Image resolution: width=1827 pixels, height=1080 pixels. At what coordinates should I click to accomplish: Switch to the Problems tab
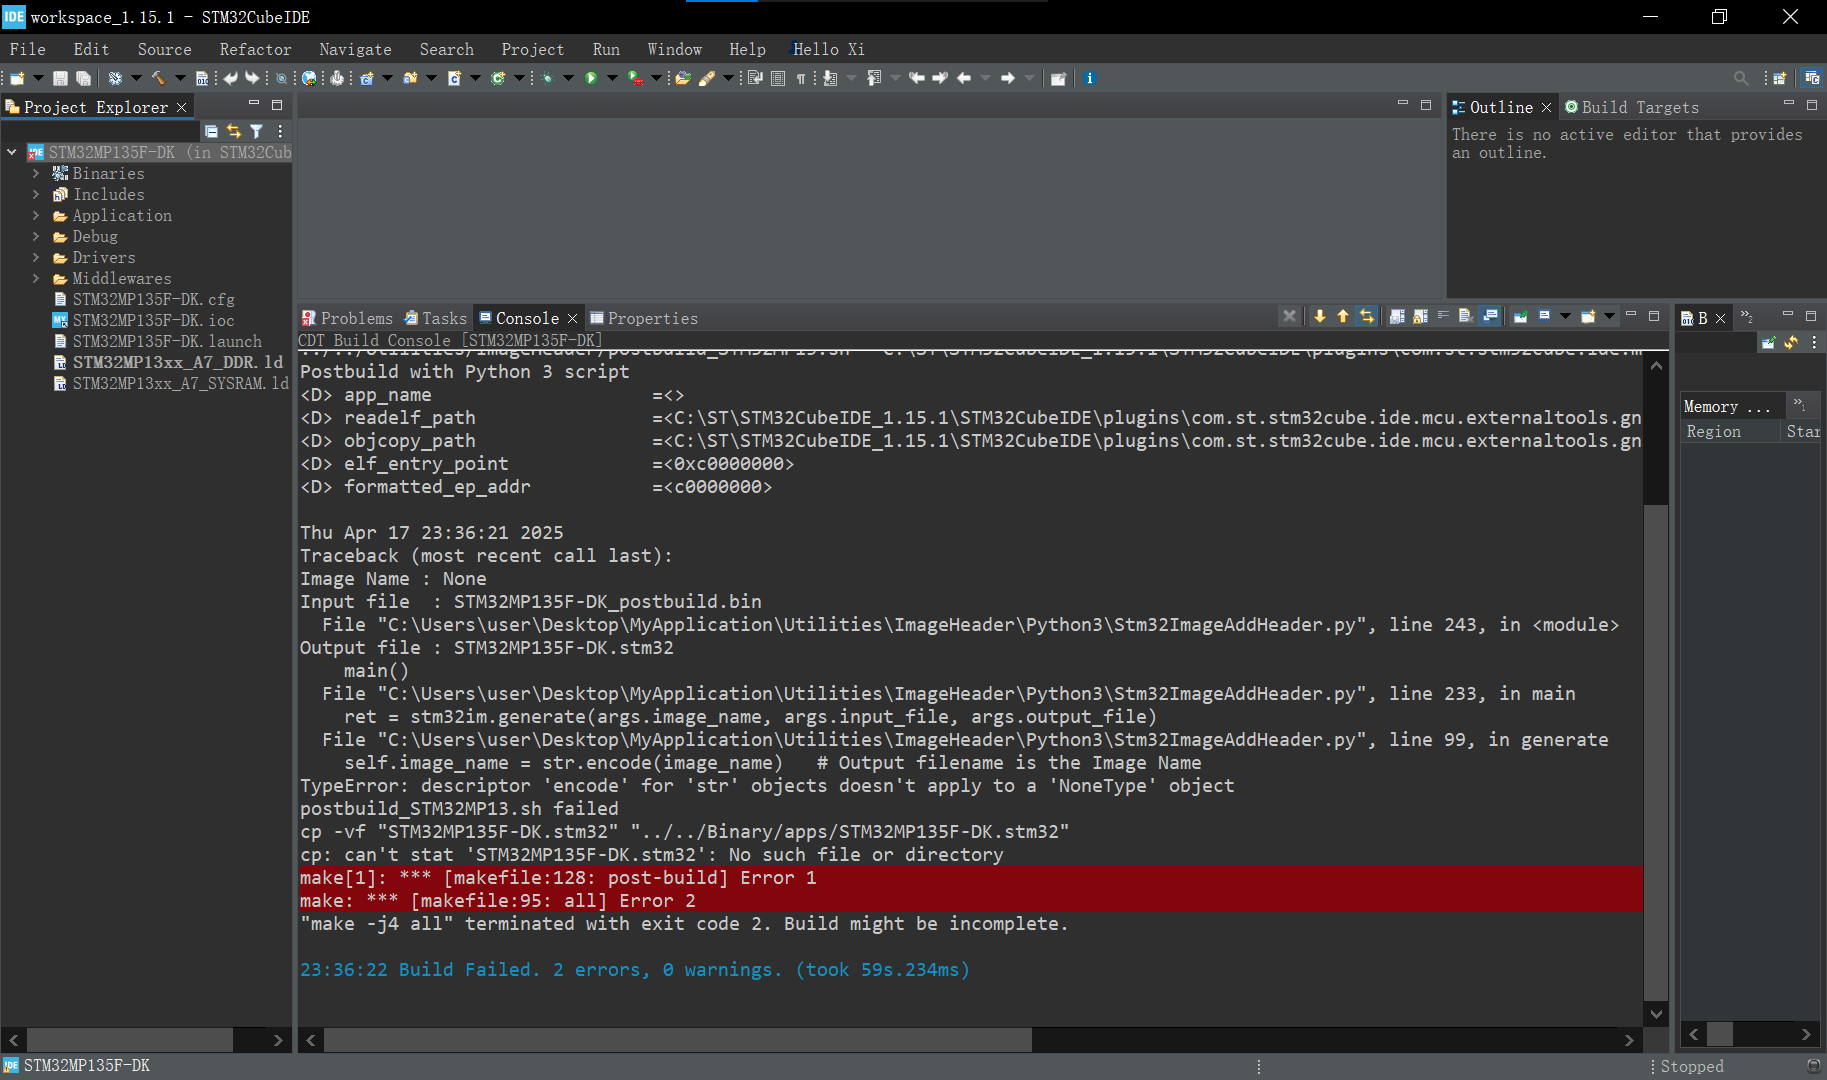356,318
